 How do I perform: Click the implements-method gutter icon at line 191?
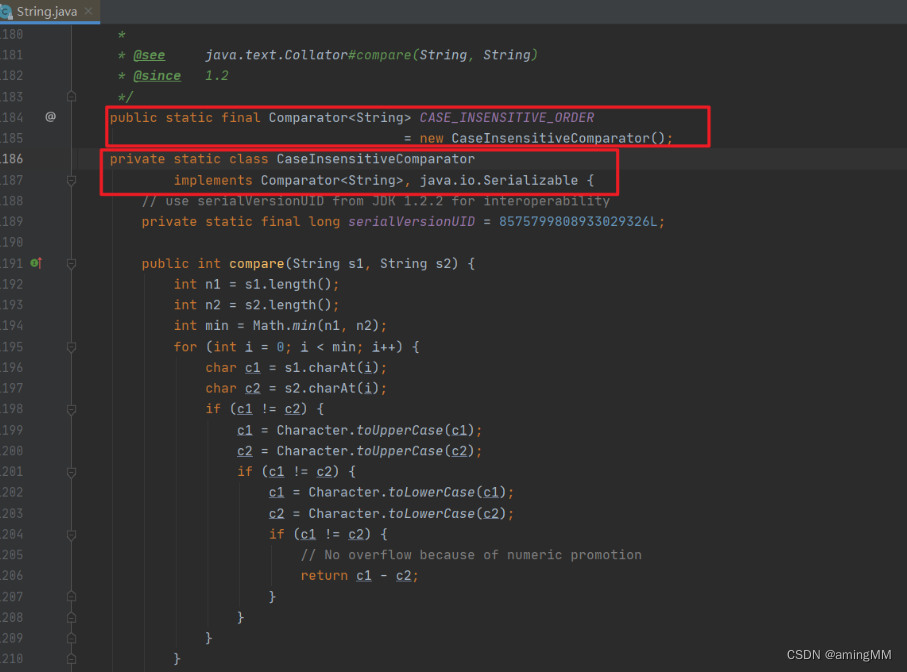[x=36, y=263]
